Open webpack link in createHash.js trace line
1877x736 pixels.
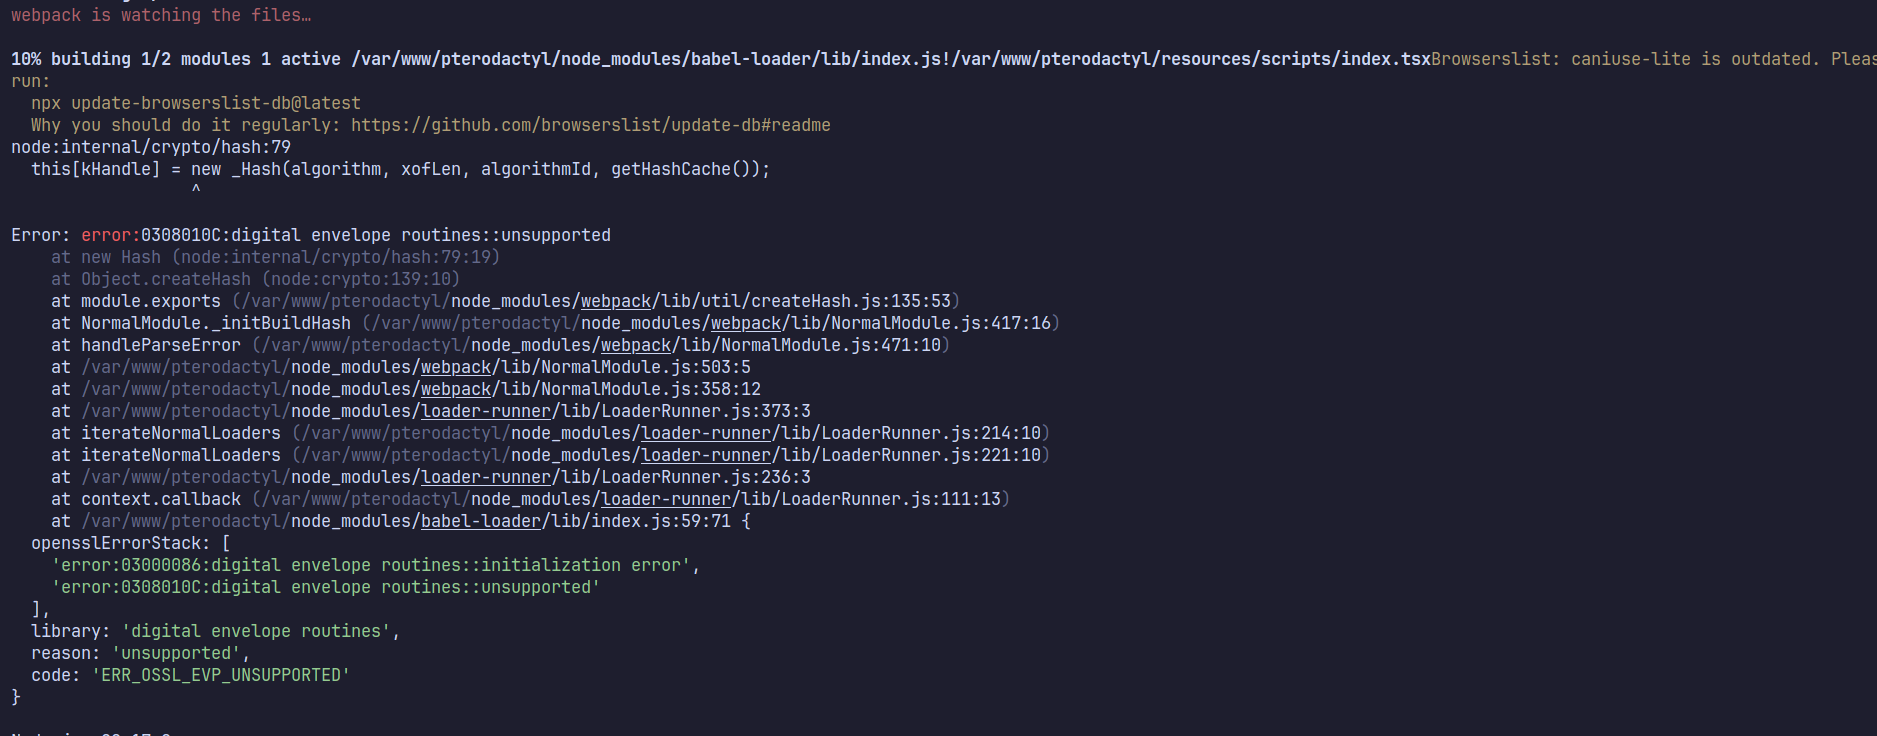pos(616,301)
